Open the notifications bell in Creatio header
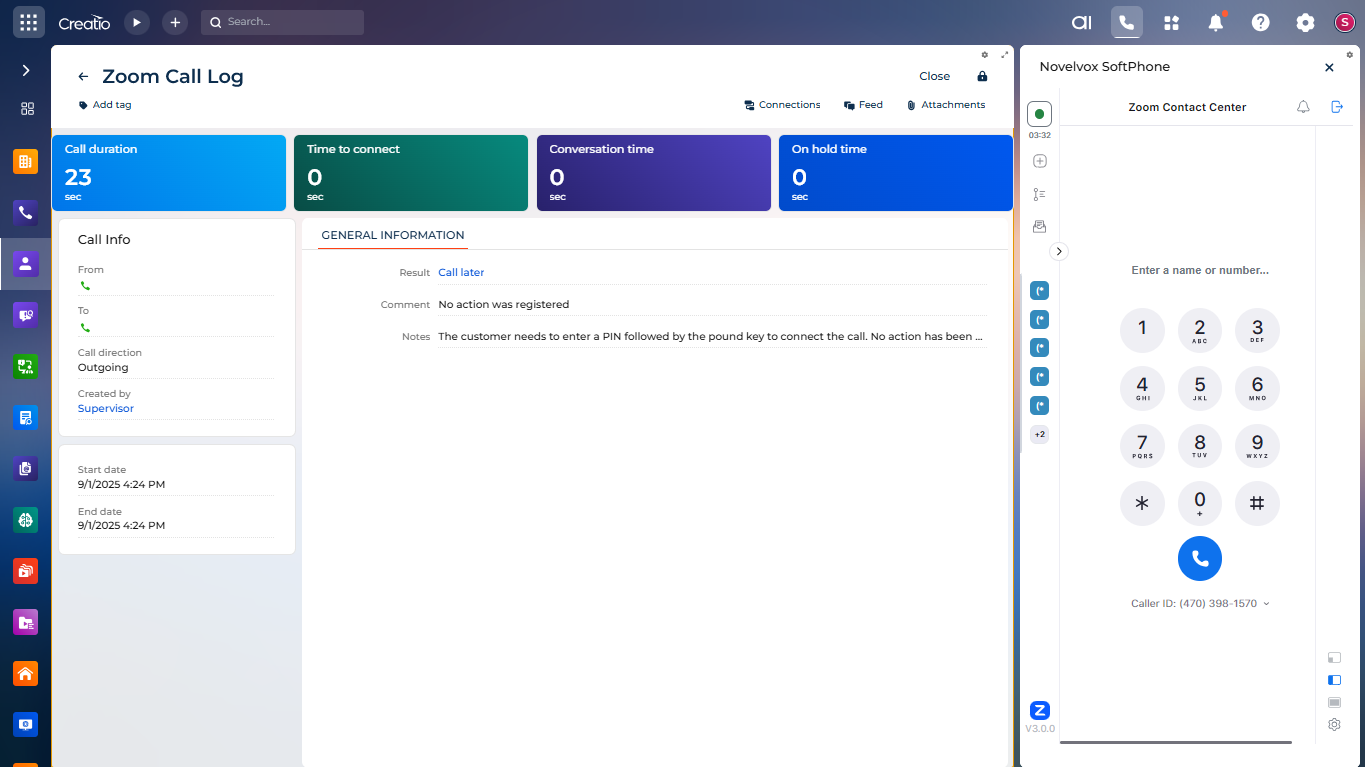Viewport: 1365px width, 767px height. coord(1216,22)
